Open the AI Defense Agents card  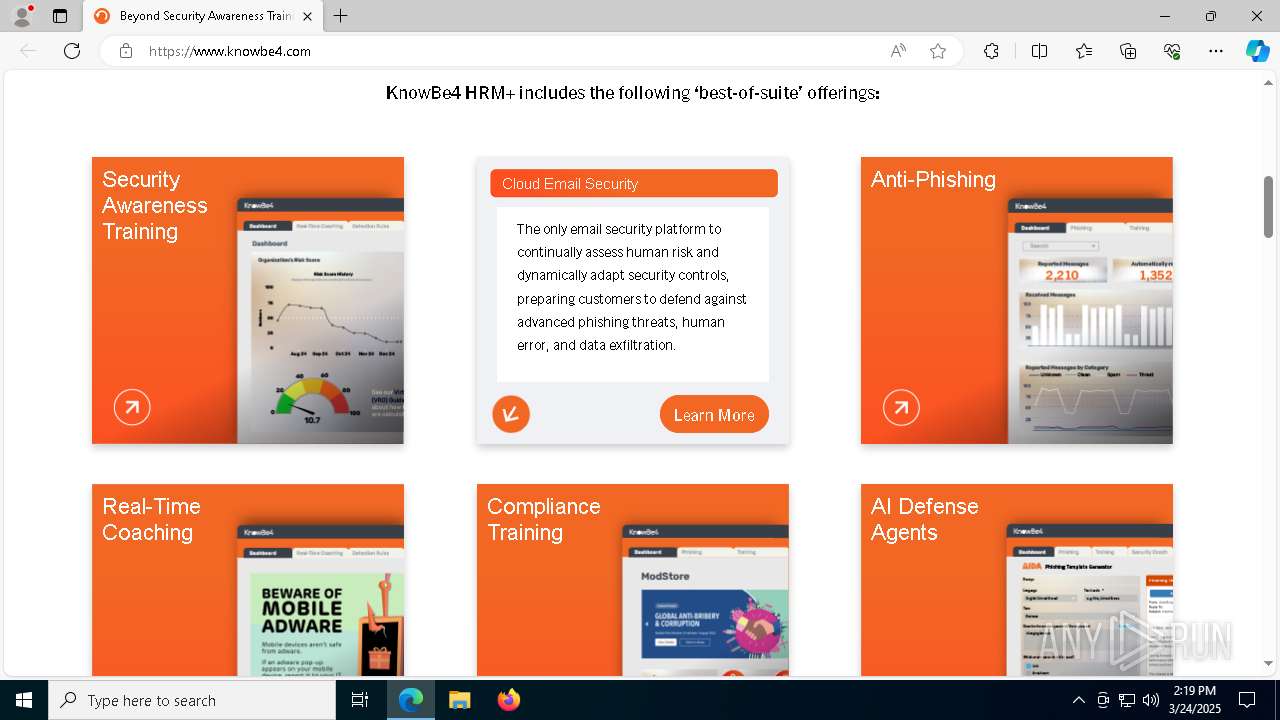pyautogui.click(x=1017, y=580)
